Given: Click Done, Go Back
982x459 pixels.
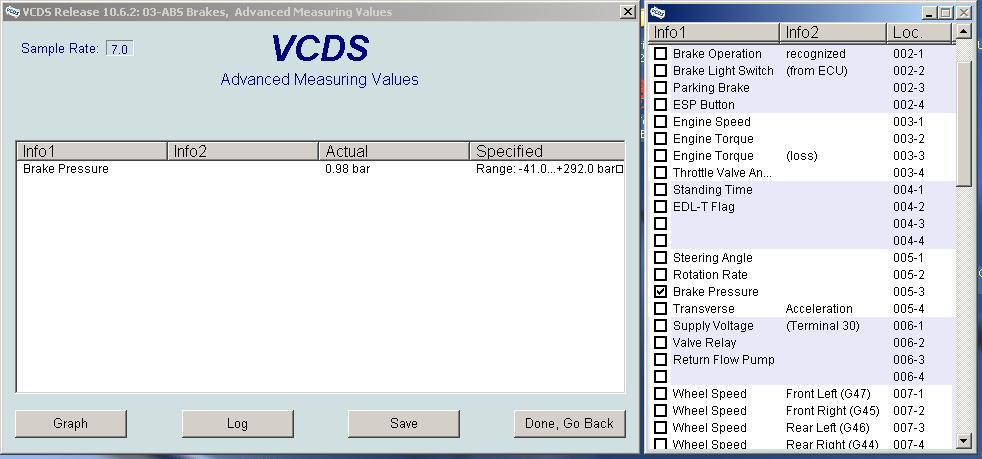Looking at the screenshot, I should pos(569,423).
